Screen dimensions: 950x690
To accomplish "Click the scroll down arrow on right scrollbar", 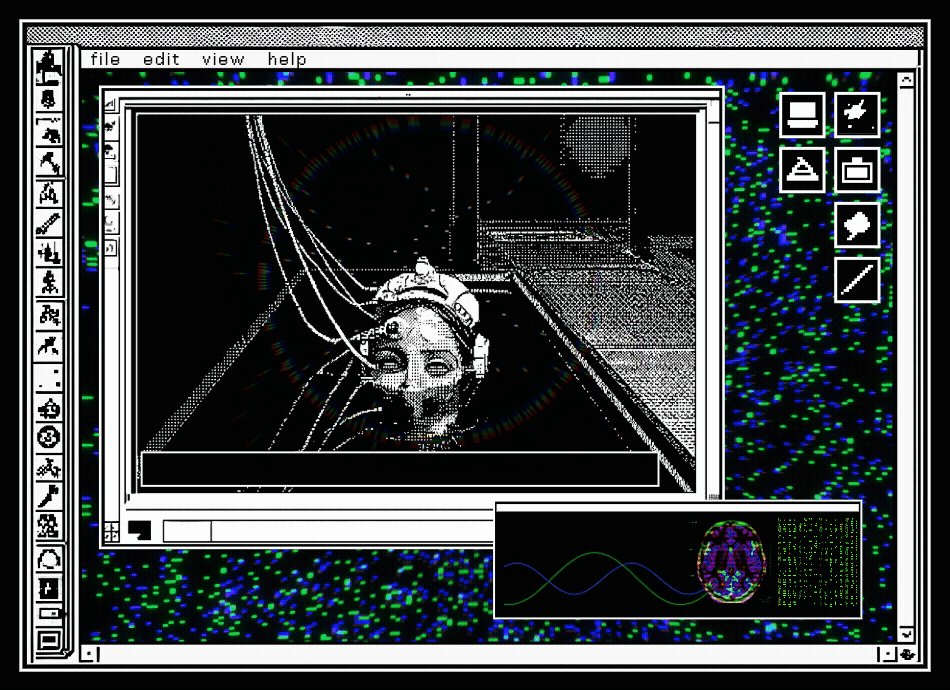I will 906,634.
